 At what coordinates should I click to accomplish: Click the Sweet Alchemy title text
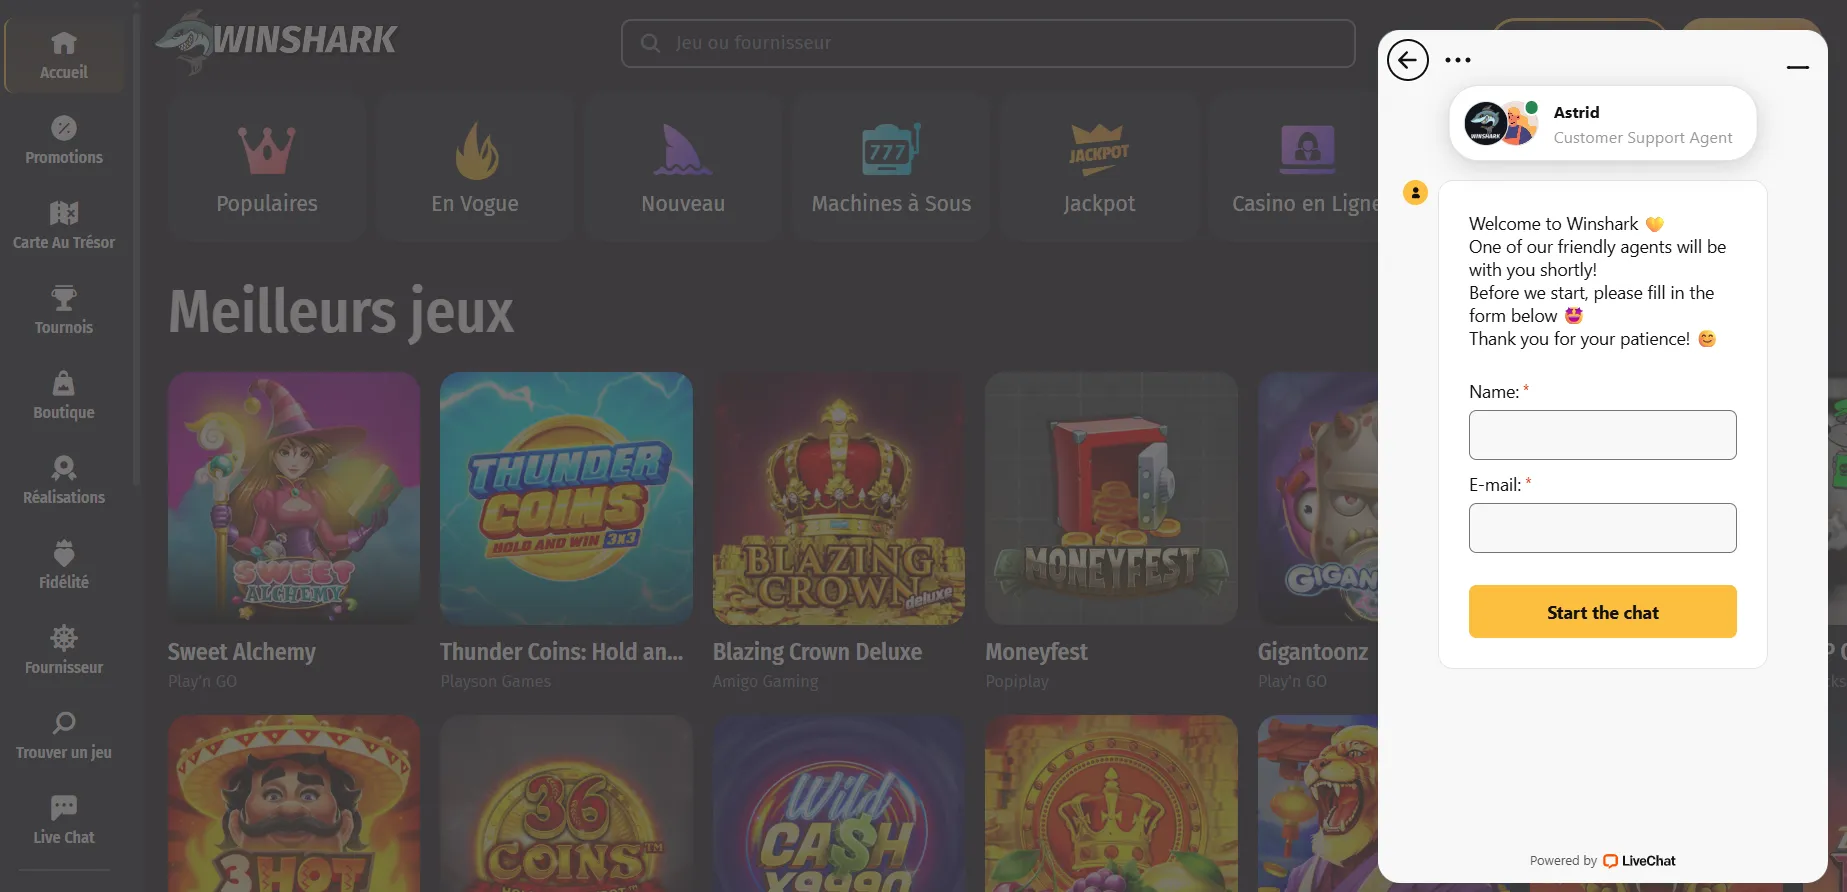tap(242, 652)
